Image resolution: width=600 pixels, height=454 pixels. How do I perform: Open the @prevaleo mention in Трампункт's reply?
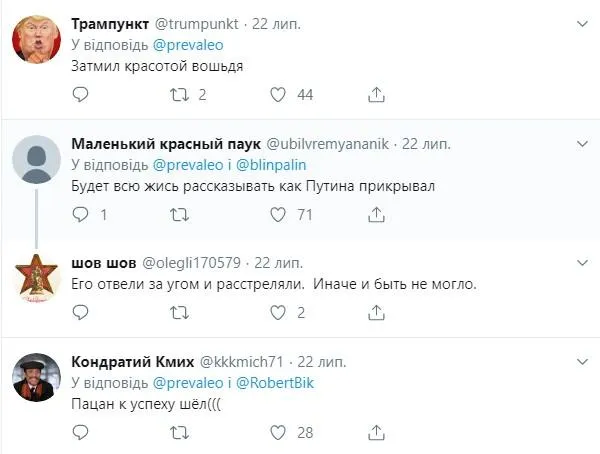(x=190, y=43)
